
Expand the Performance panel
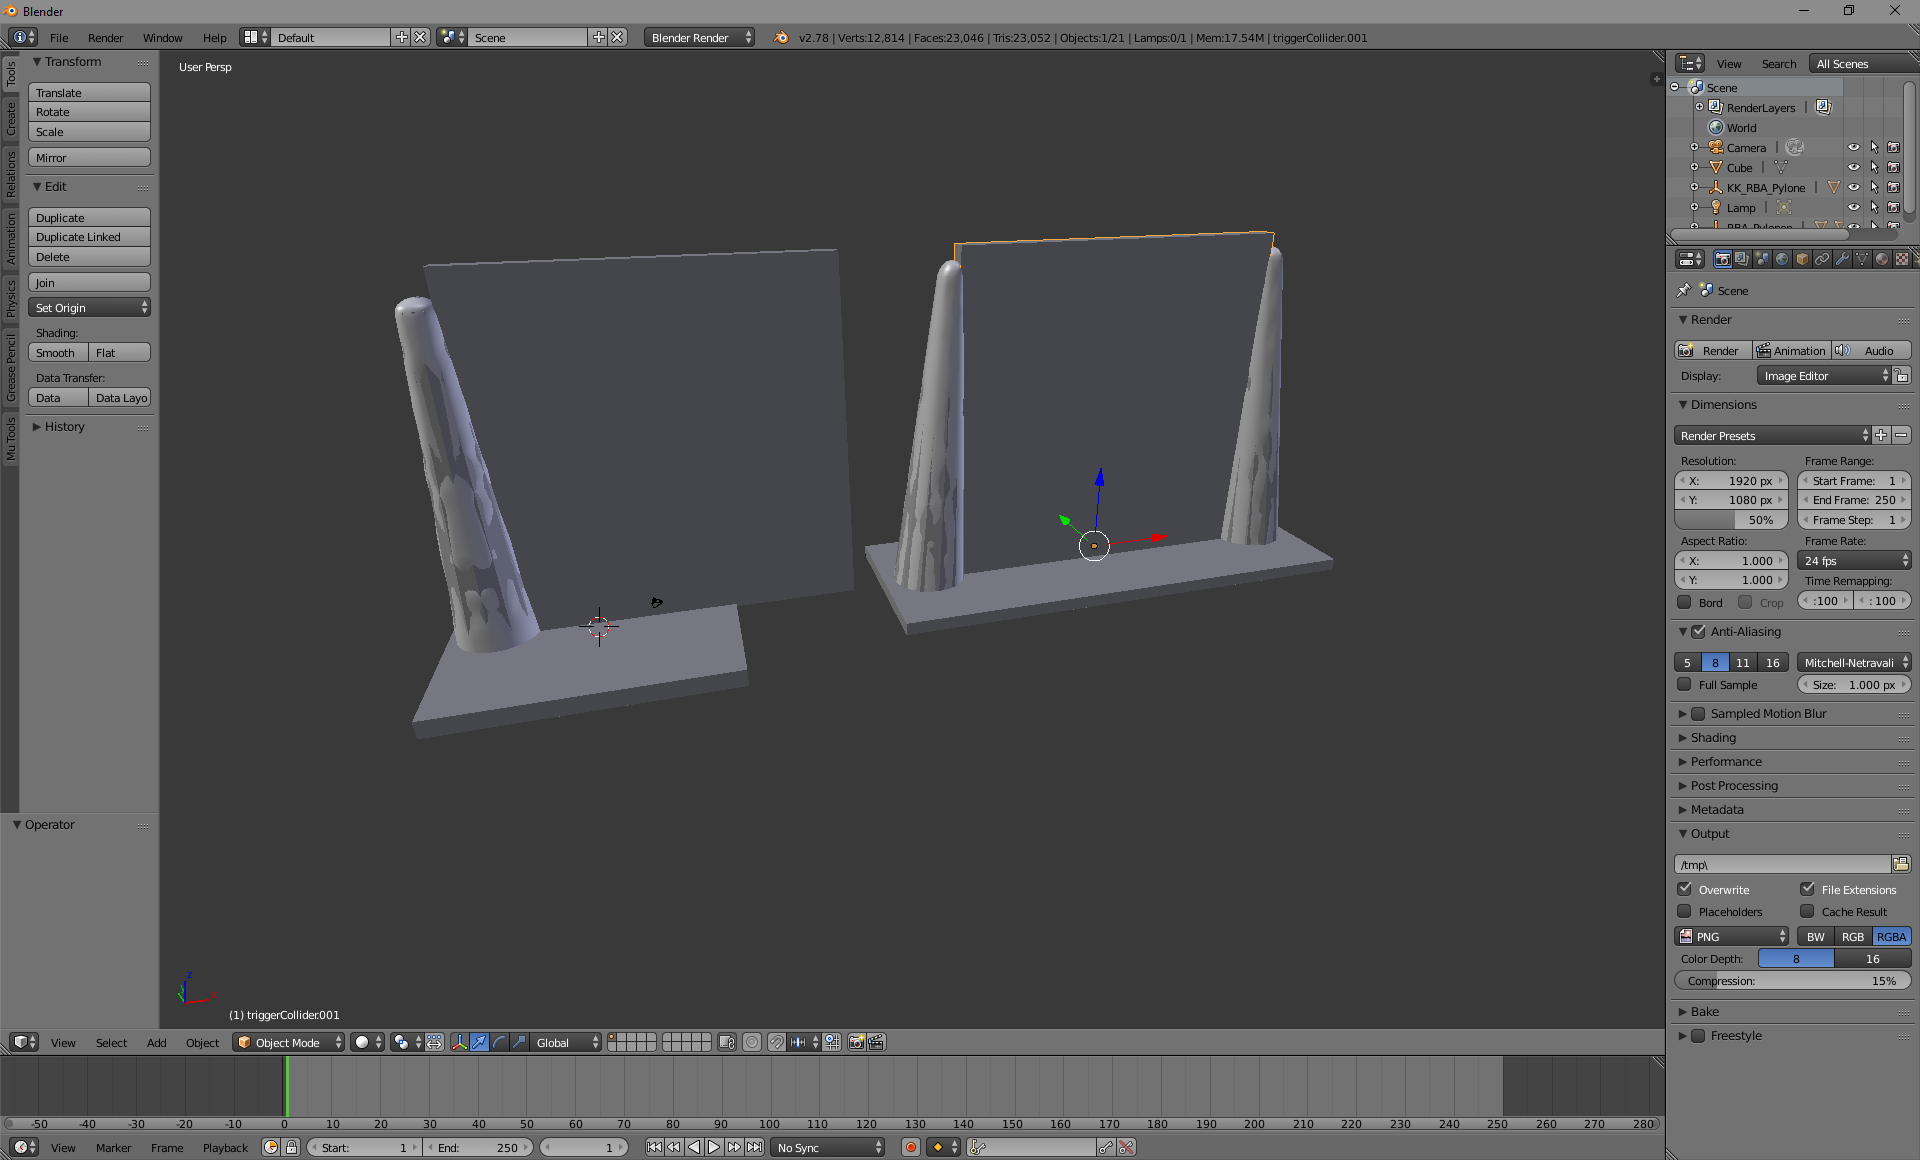pos(1726,761)
